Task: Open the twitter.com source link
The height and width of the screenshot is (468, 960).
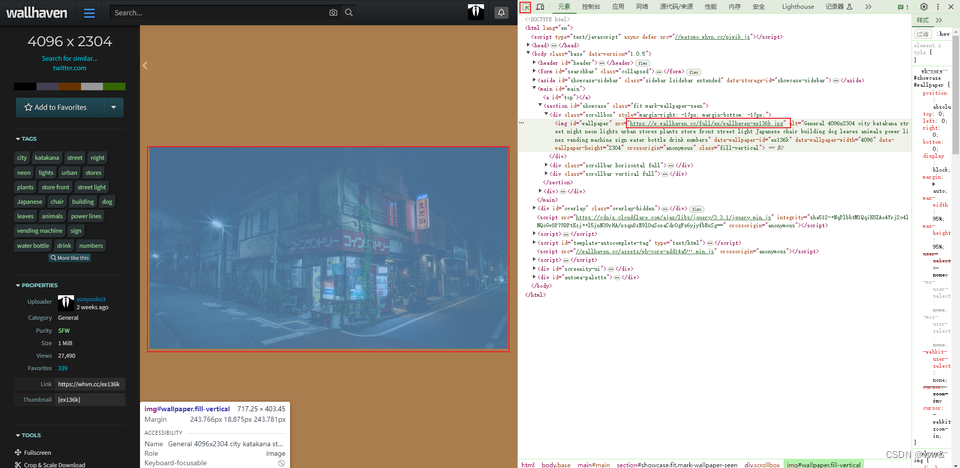Action: (70, 68)
